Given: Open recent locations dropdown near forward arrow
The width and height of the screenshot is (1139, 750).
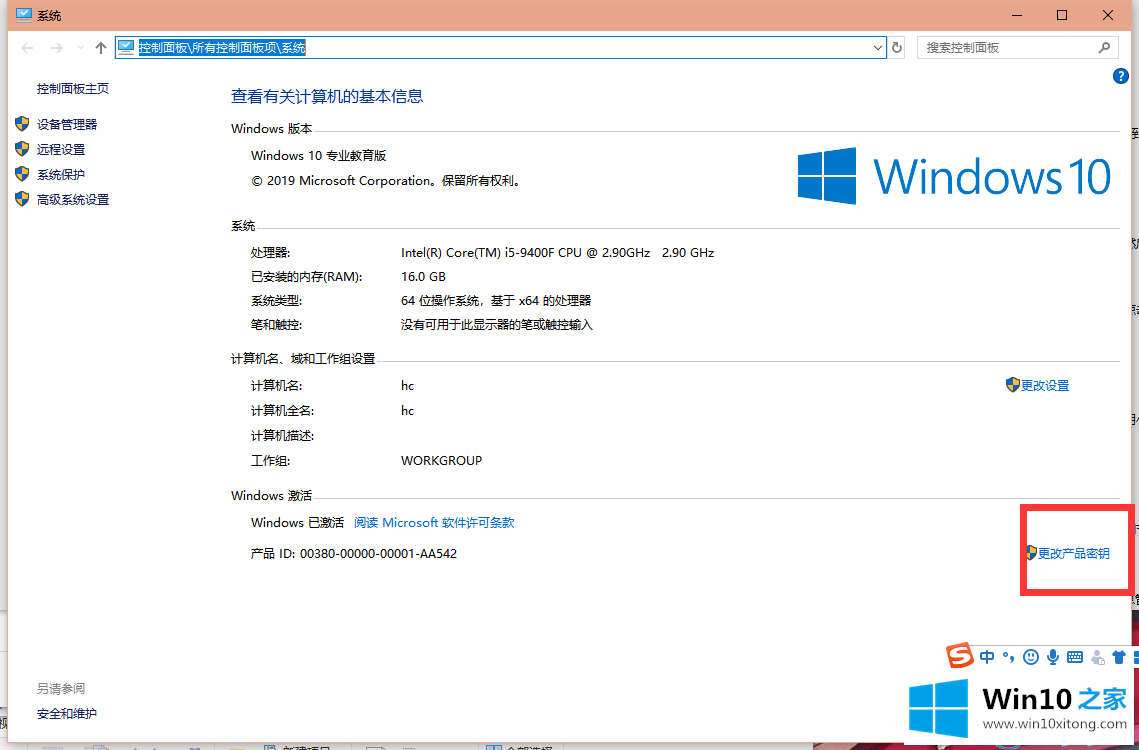Looking at the screenshot, I should pyautogui.click(x=79, y=48).
